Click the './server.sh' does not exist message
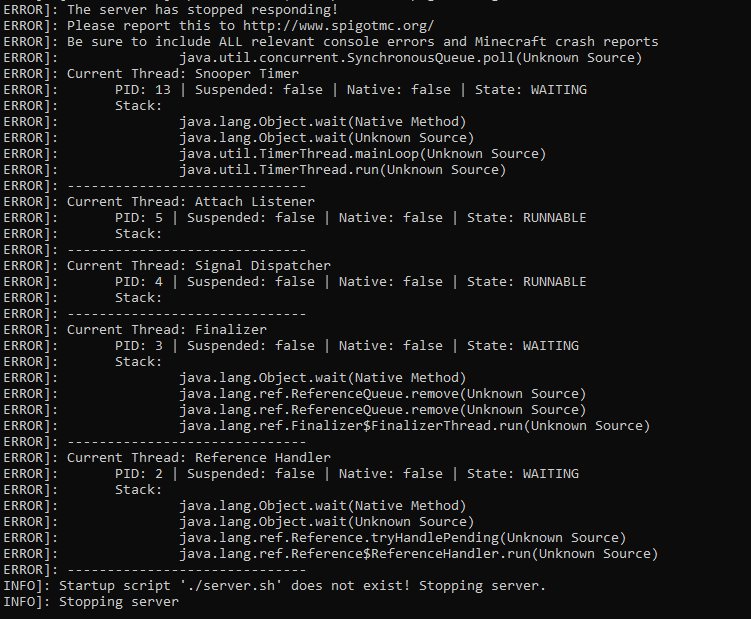 (x=302, y=585)
